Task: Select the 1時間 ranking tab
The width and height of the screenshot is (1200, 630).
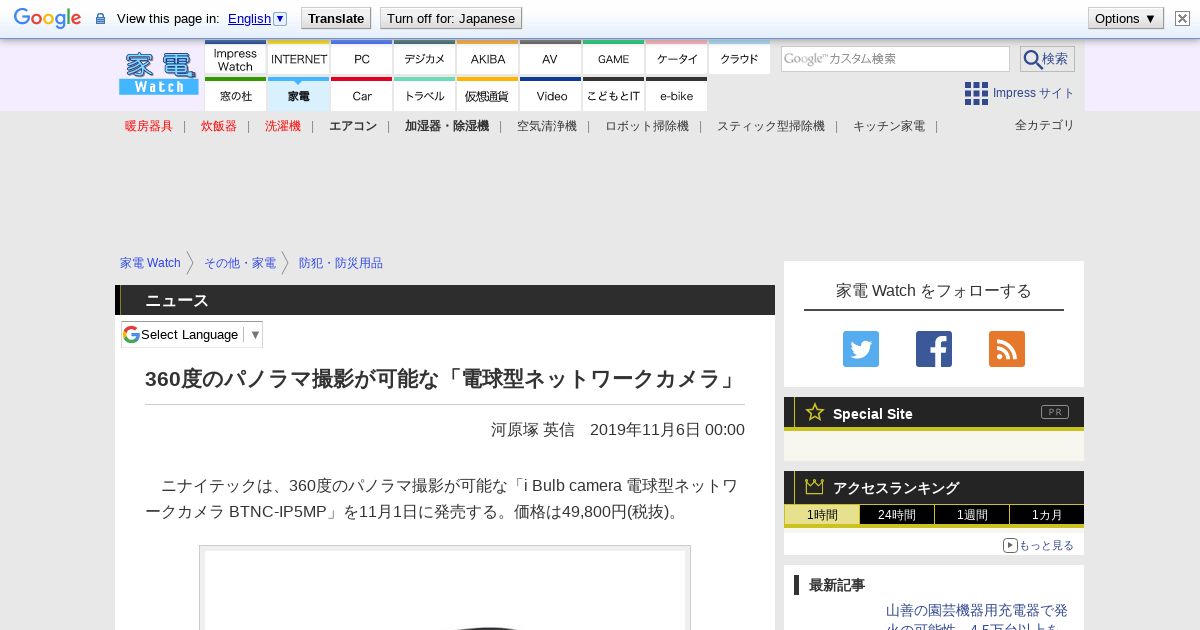Action: click(x=822, y=515)
